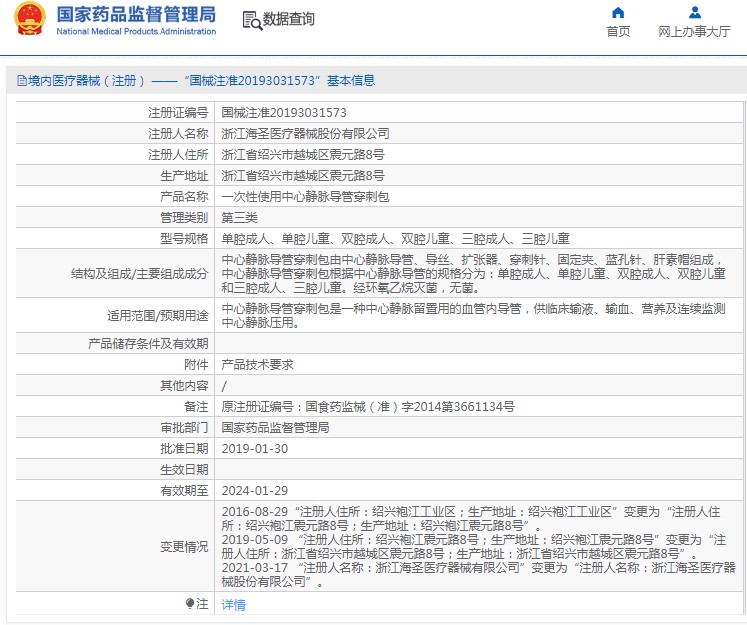This screenshot has height=625, width=747.
Task: Click the 第三类 category value
Action: [x=240, y=218]
